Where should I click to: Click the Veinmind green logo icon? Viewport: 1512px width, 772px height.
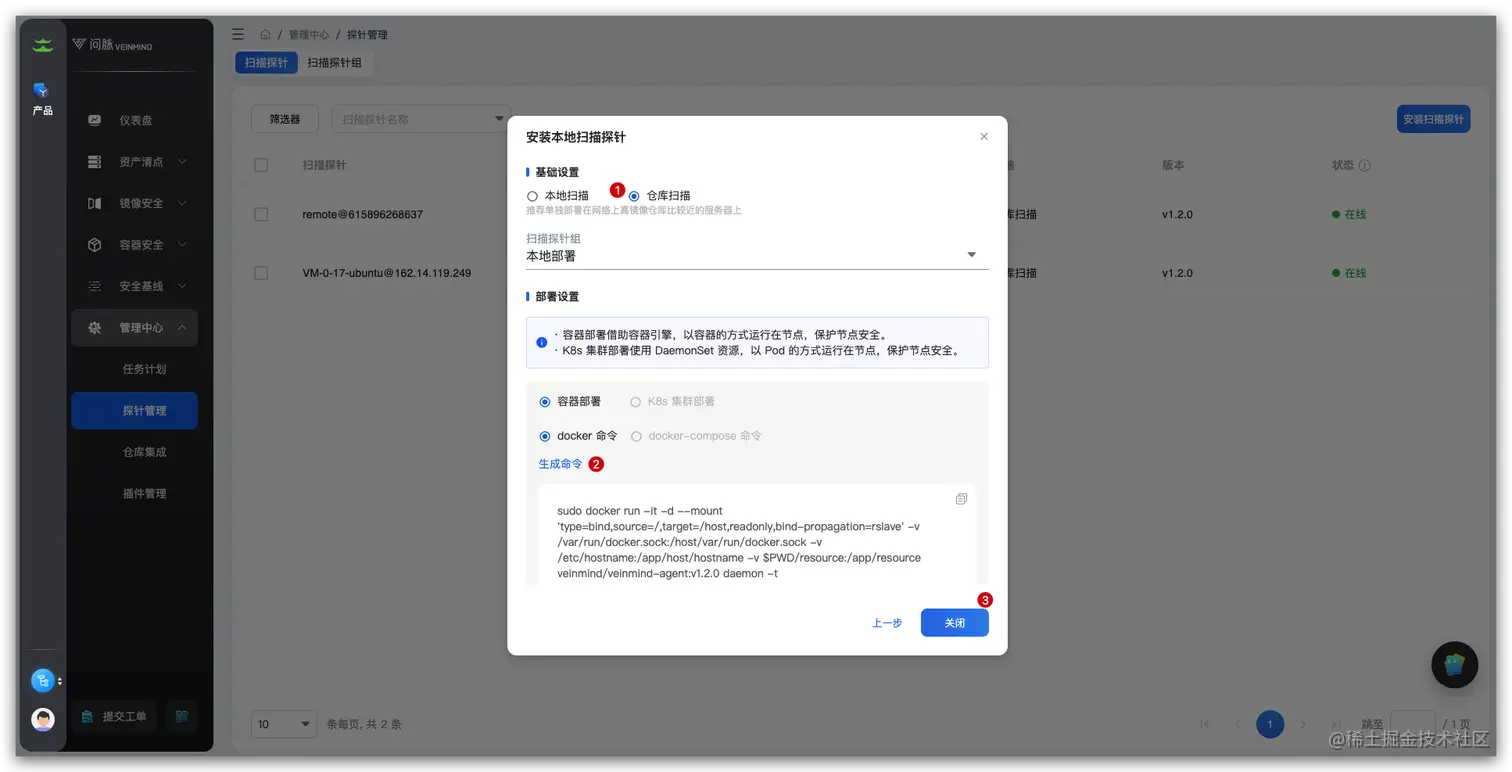point(42,45)
